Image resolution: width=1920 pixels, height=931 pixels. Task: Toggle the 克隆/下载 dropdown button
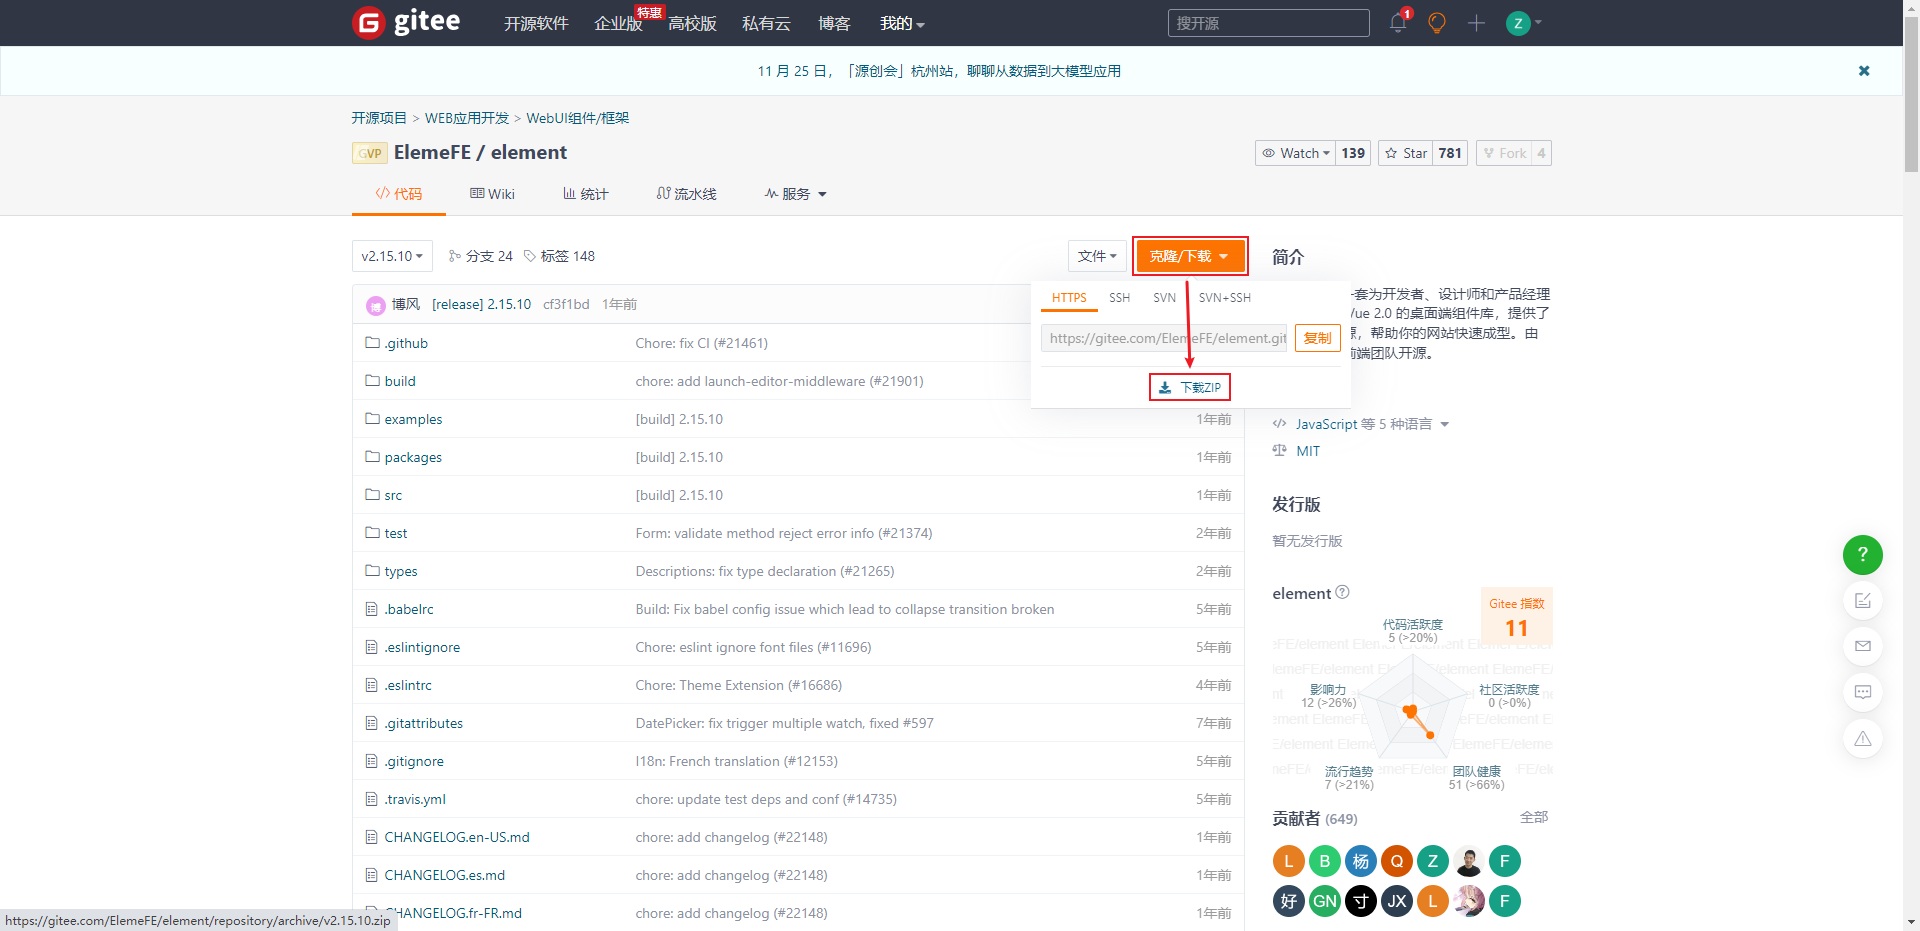1190,256
